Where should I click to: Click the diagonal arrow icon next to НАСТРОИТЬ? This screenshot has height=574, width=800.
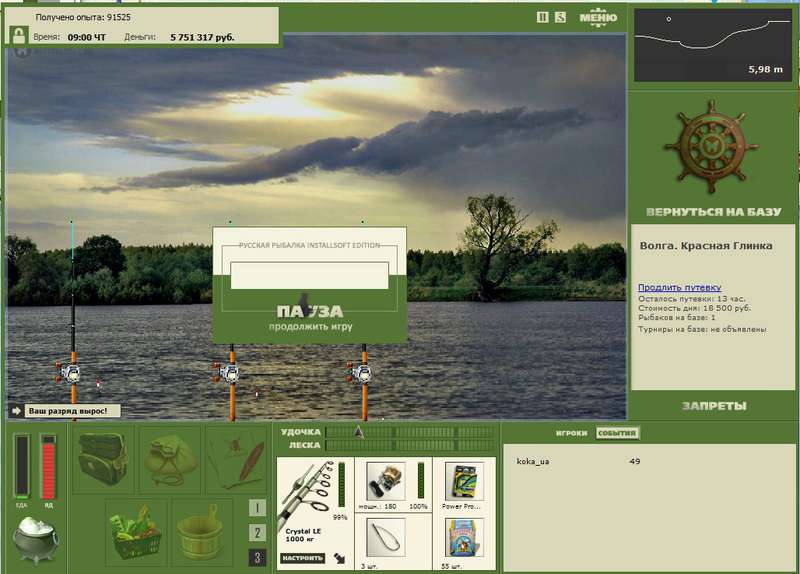(x=339, y=558)
